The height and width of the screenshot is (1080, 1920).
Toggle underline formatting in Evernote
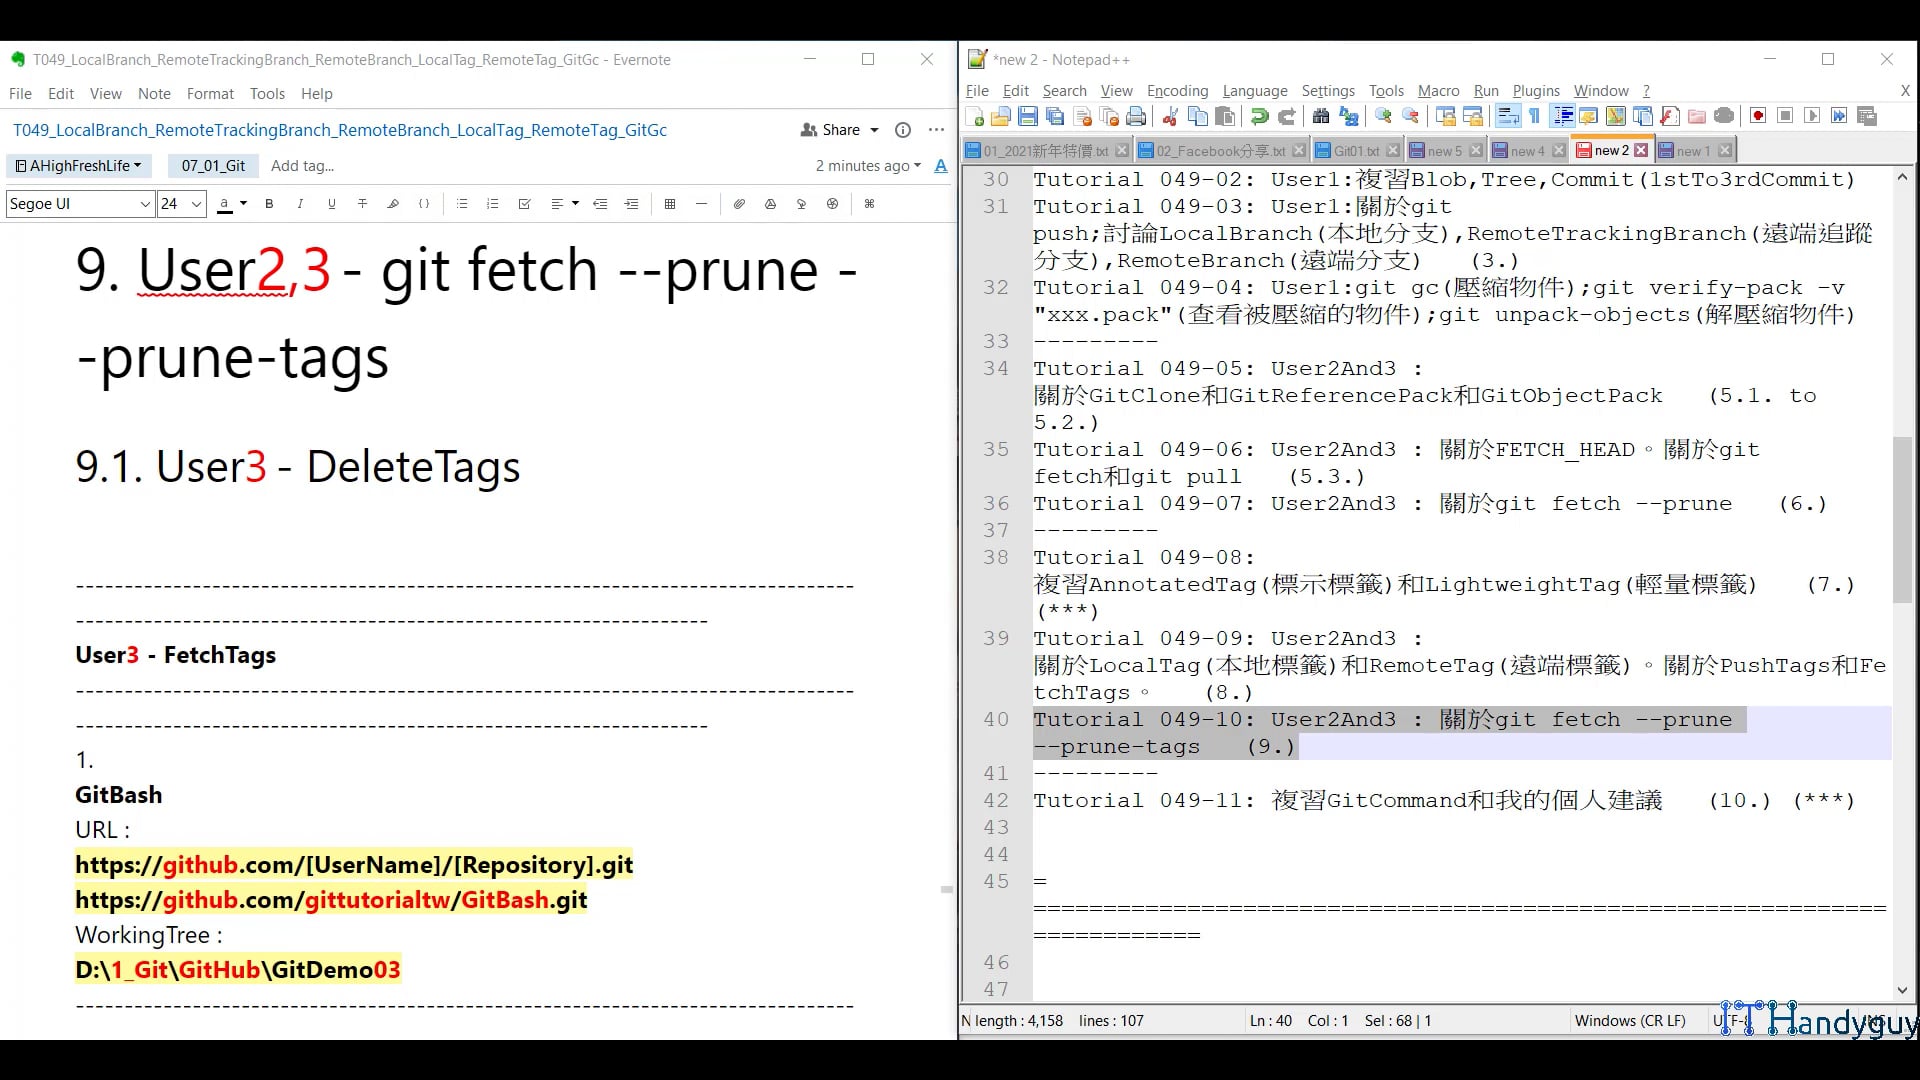(332, 204)
